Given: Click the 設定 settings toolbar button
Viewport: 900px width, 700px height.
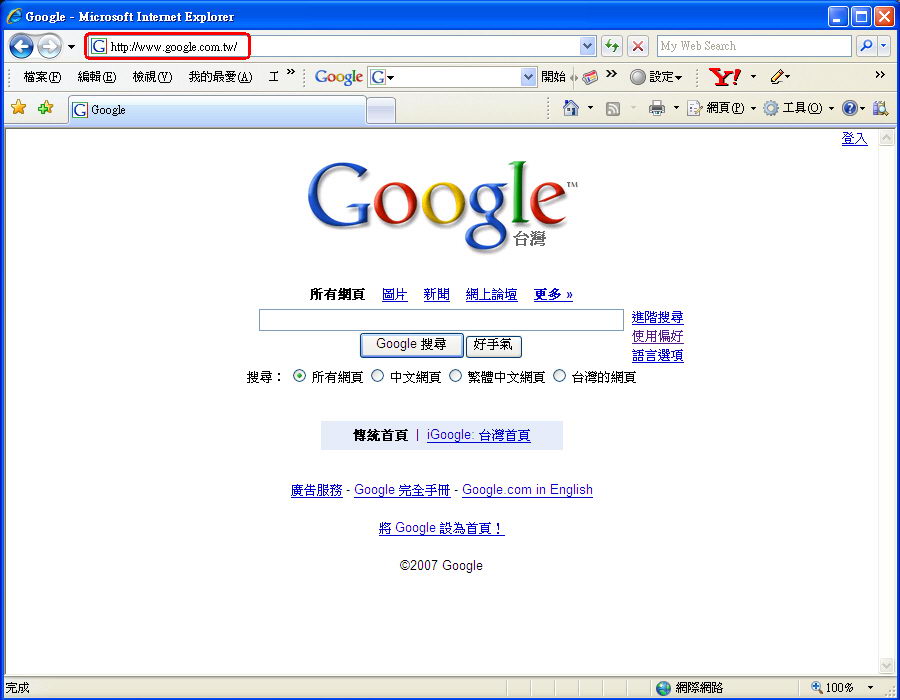Looking at the screenshot, I should pos(656,77).
